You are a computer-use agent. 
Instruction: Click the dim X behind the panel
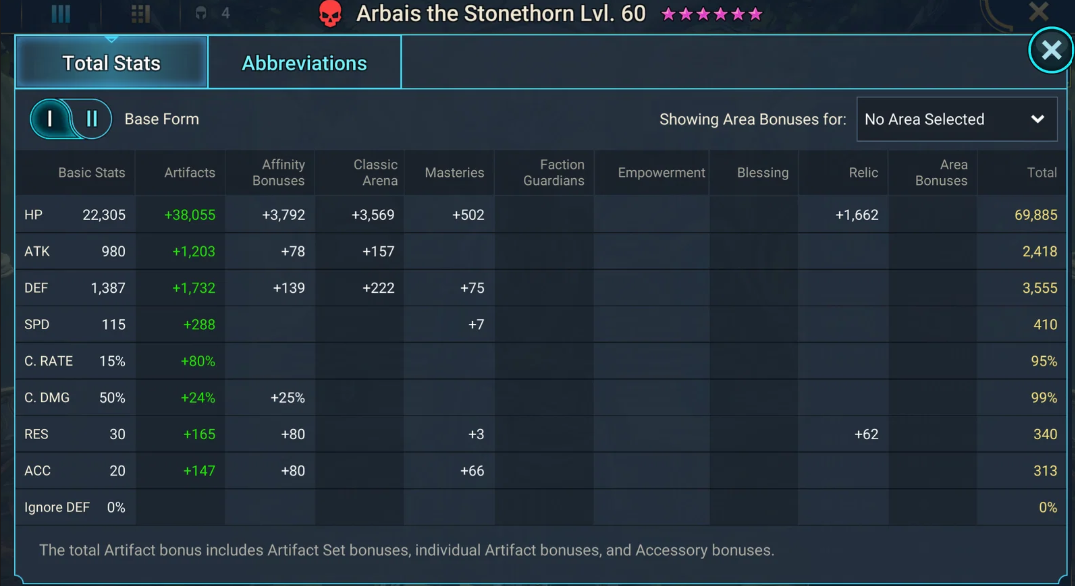(1039, 11)
